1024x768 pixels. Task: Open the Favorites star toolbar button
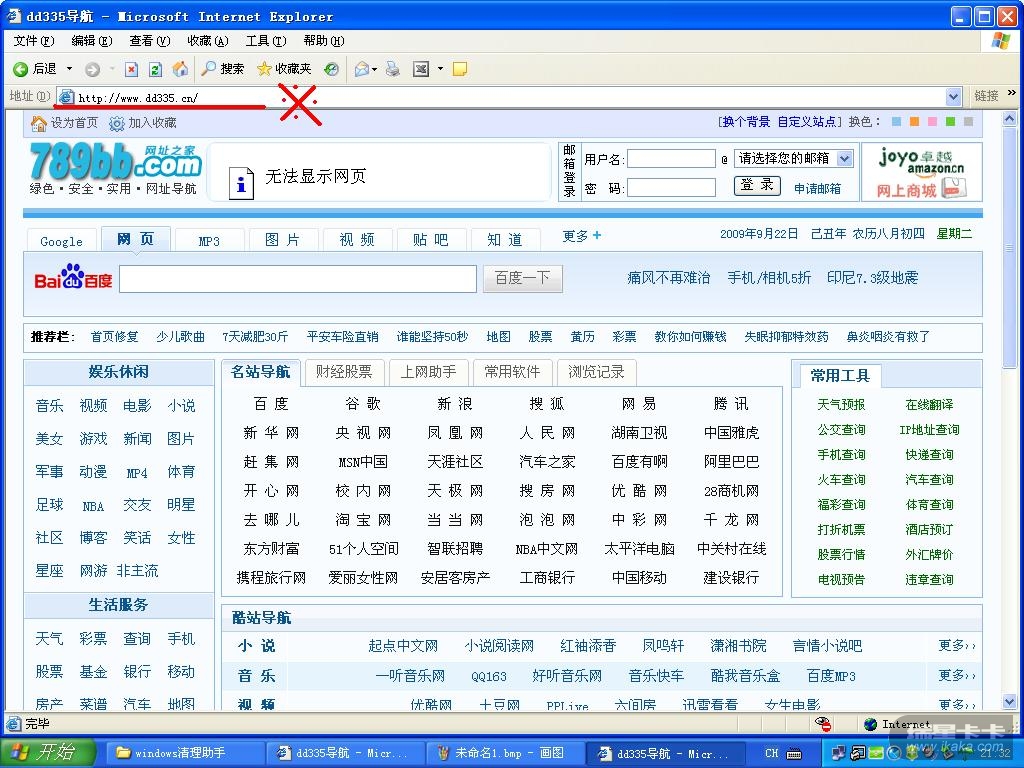click(283, 69)
